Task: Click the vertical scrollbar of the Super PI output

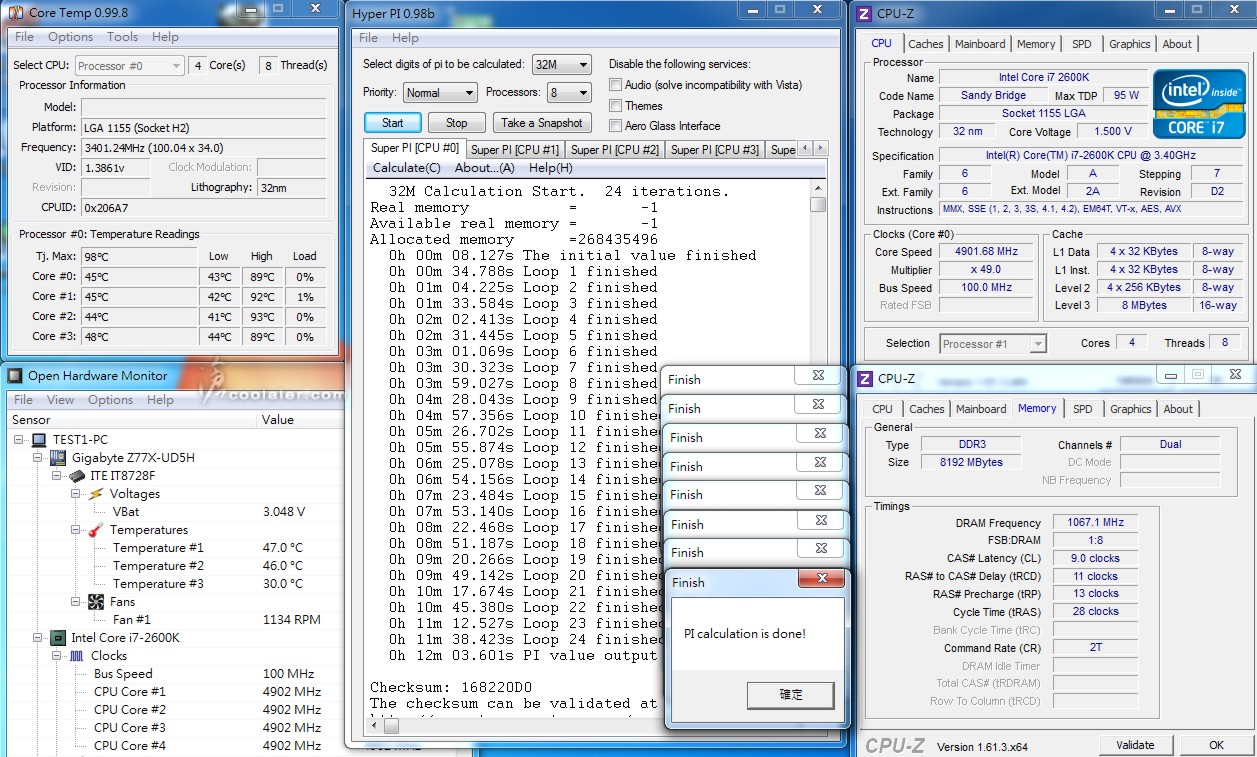Action: (x=818, y=446)
